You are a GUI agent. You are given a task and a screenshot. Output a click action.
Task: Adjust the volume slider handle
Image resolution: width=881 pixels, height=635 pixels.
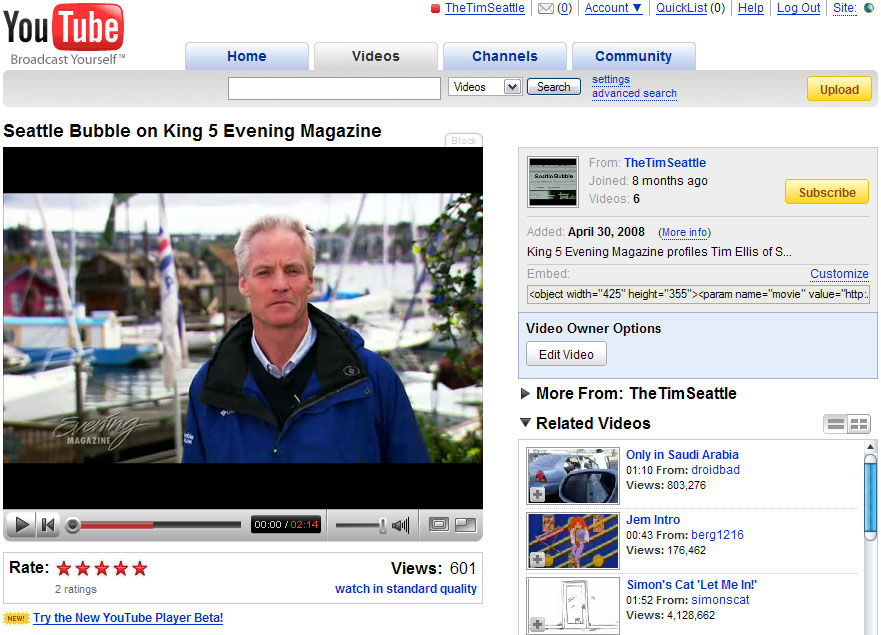[x=382, y=525]
